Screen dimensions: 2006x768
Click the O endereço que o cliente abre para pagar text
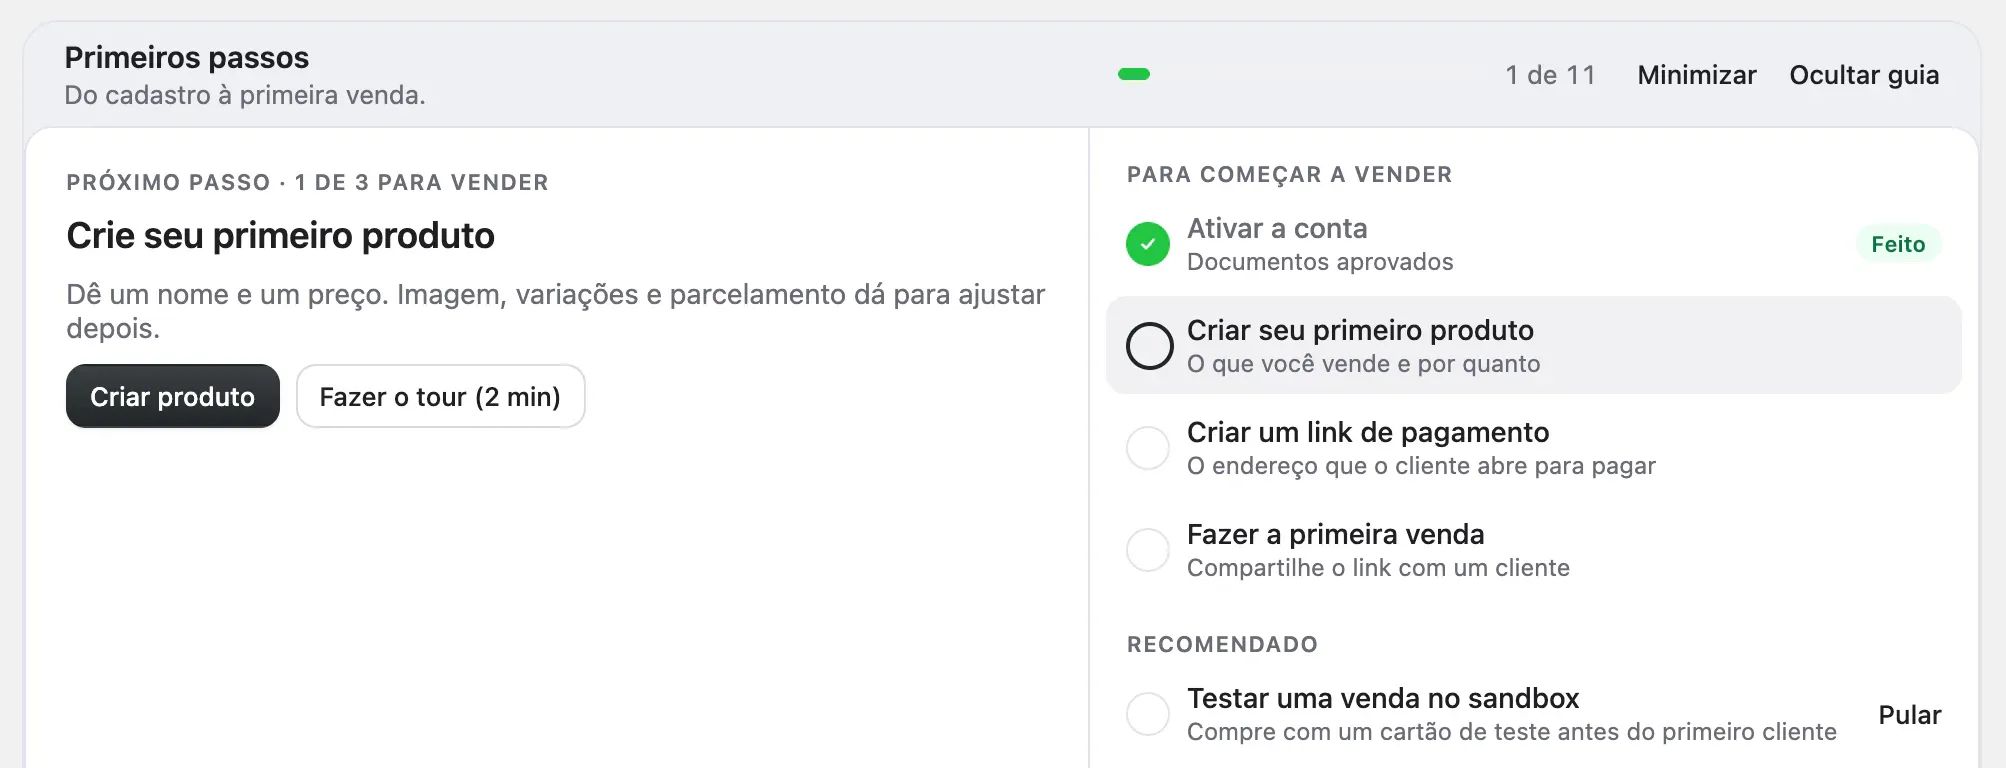pos(1421,466)
